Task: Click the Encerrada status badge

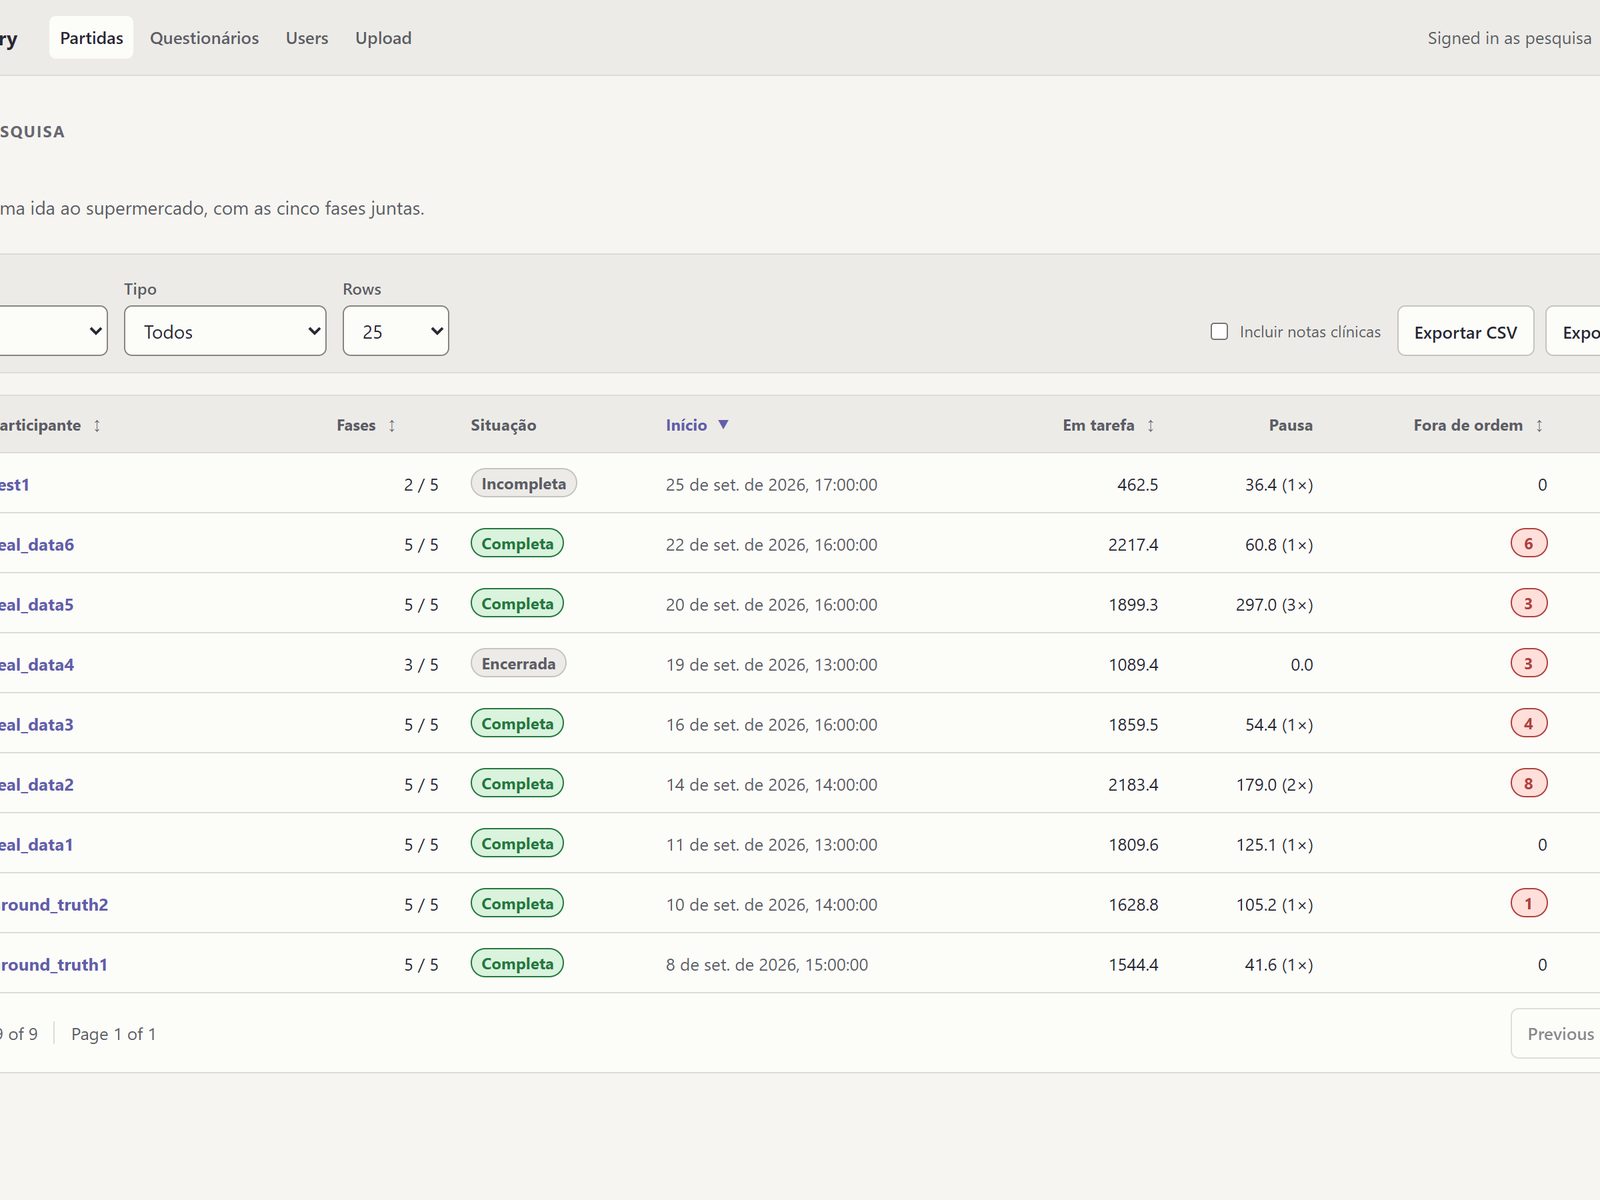Action: click(518, 663)
